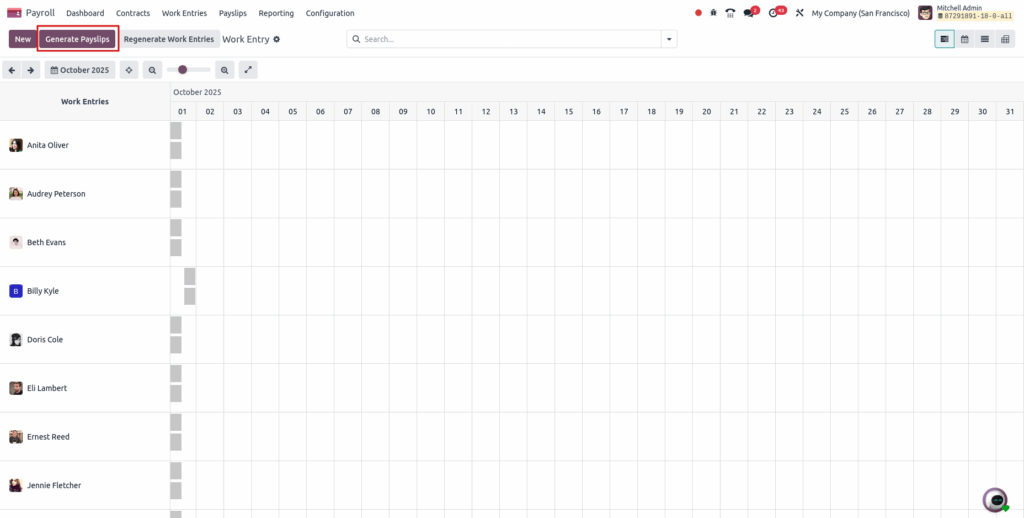Viewport: 1024px width, 518px height.
Task: Expand rows with the arrows icon
Action: click(248, 70)
